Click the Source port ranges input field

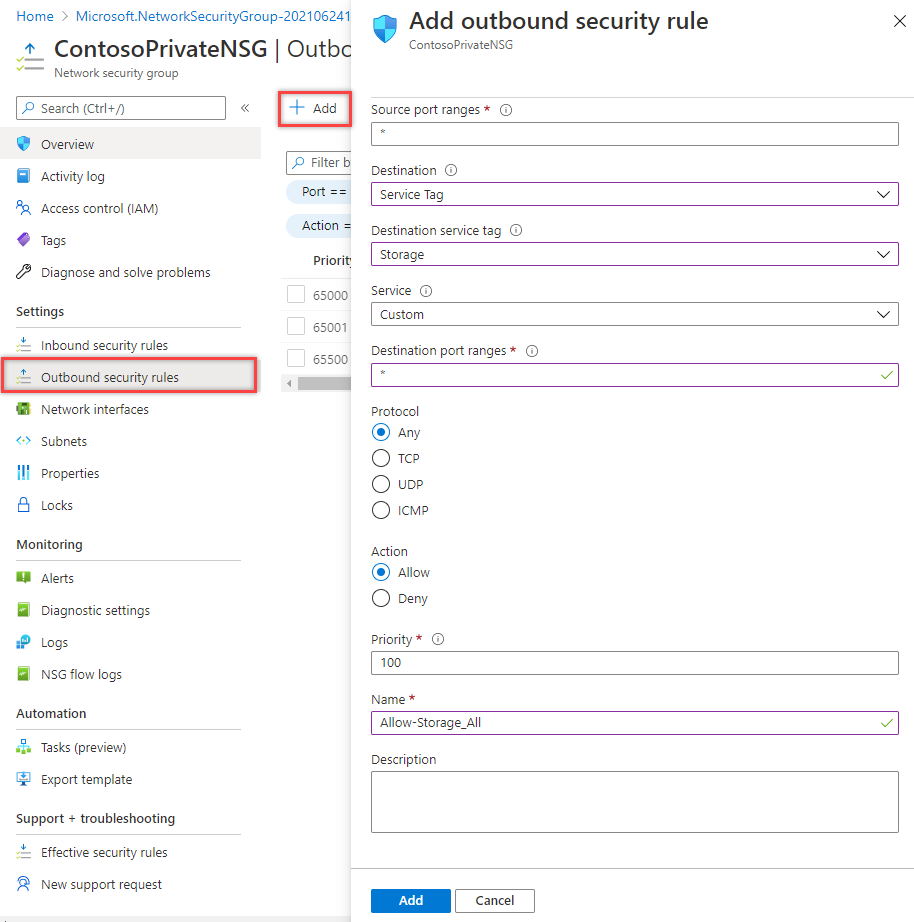635,133
